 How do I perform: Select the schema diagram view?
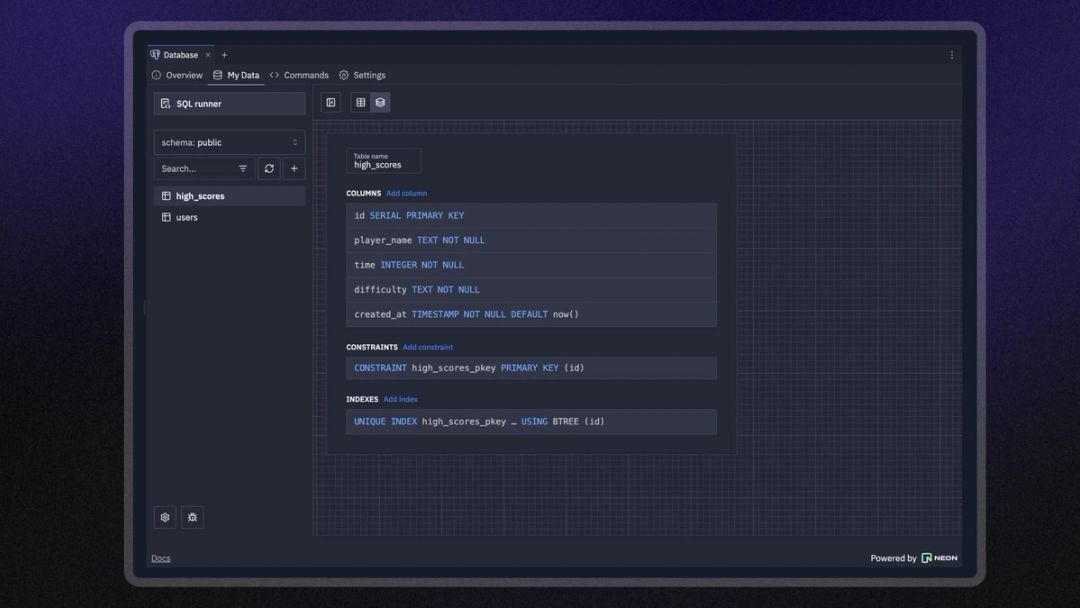[380, 101]
